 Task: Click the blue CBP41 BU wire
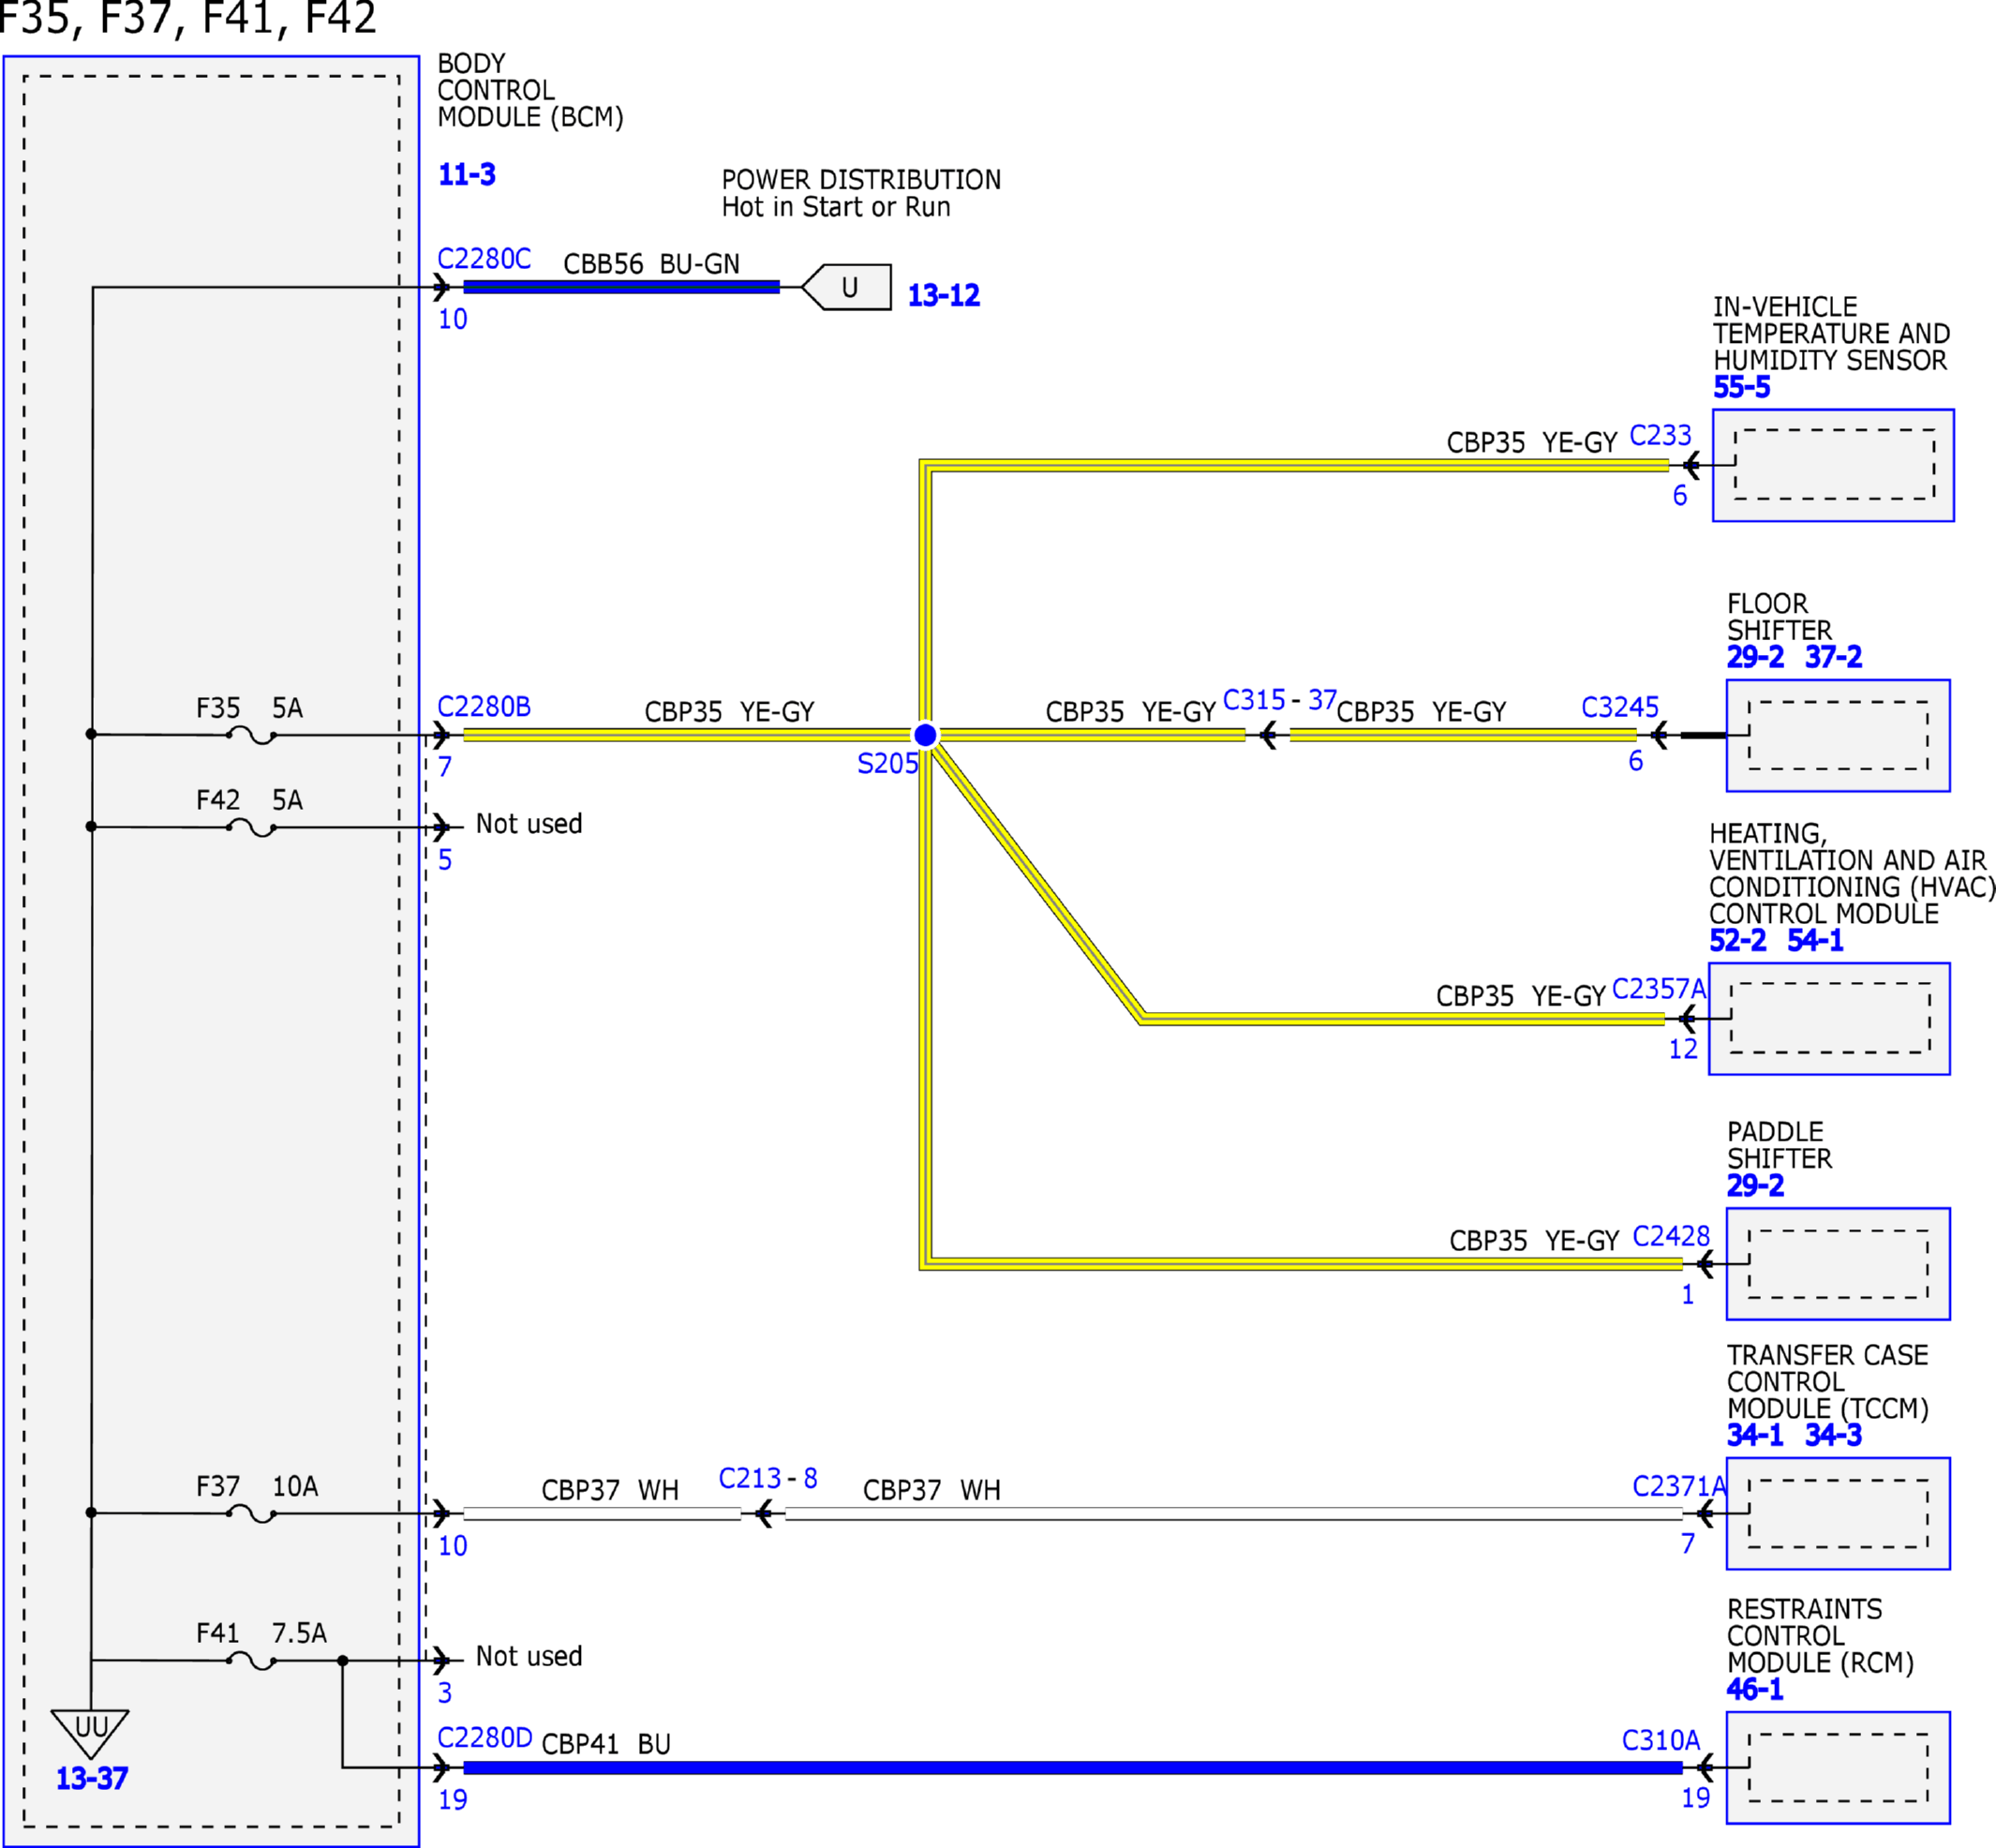pos(1073,1768)
